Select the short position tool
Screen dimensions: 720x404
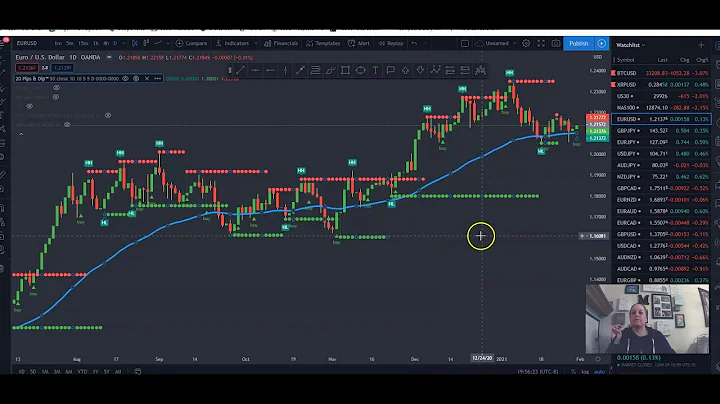pyautogui.click(x=465, y=70)
